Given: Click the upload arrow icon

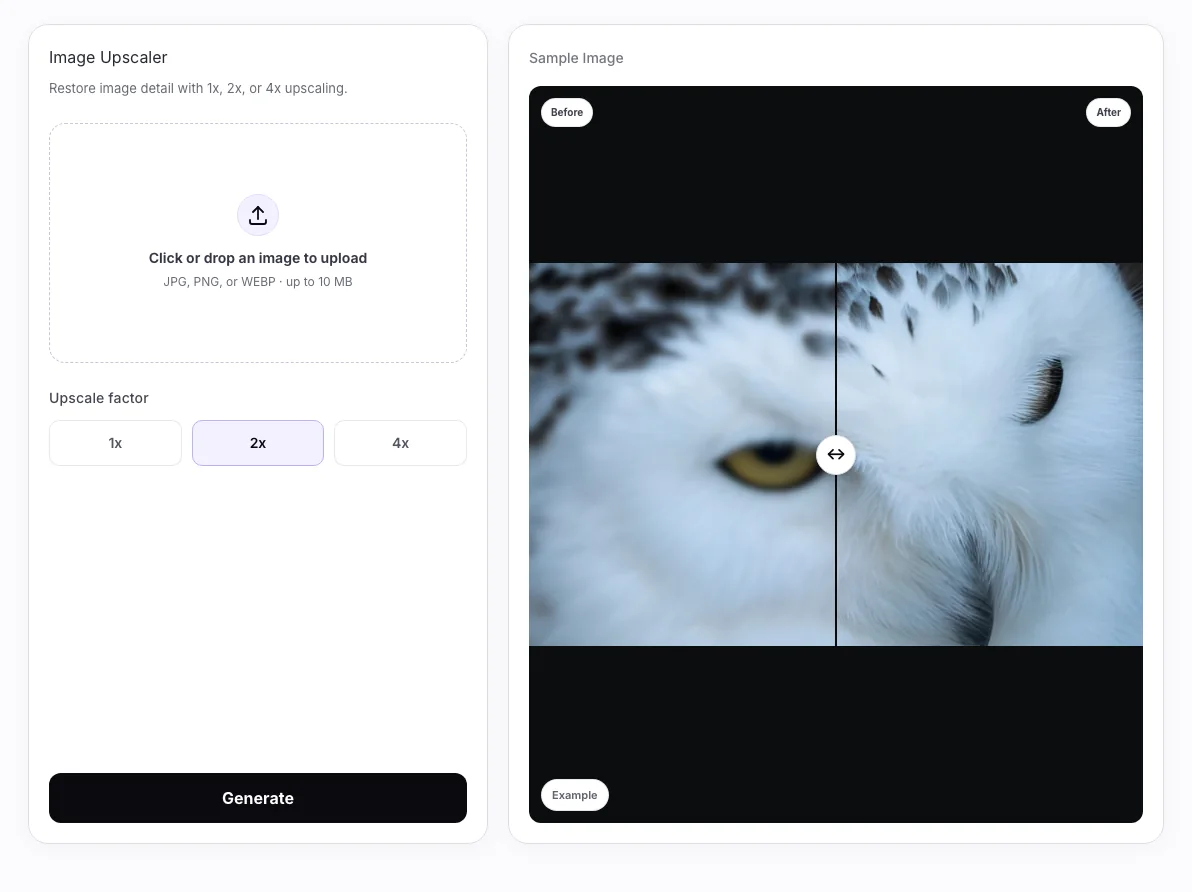Looking at the screenshot, I should tap(258, 215).
